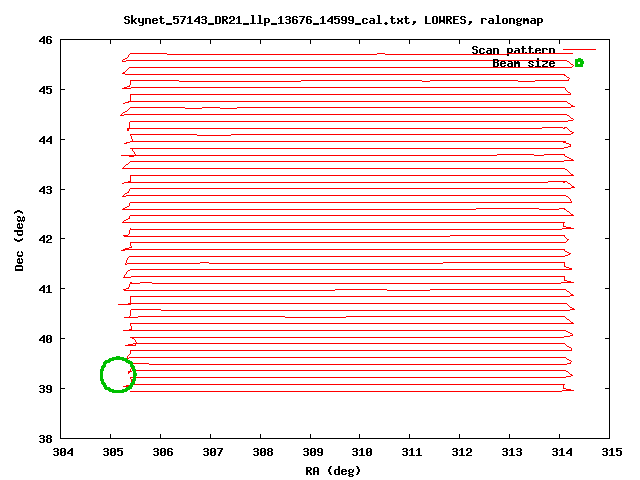Viewport: 640px width, 480px height.
Task: Click the RA axis tick label 314
Action: [562, 452]
